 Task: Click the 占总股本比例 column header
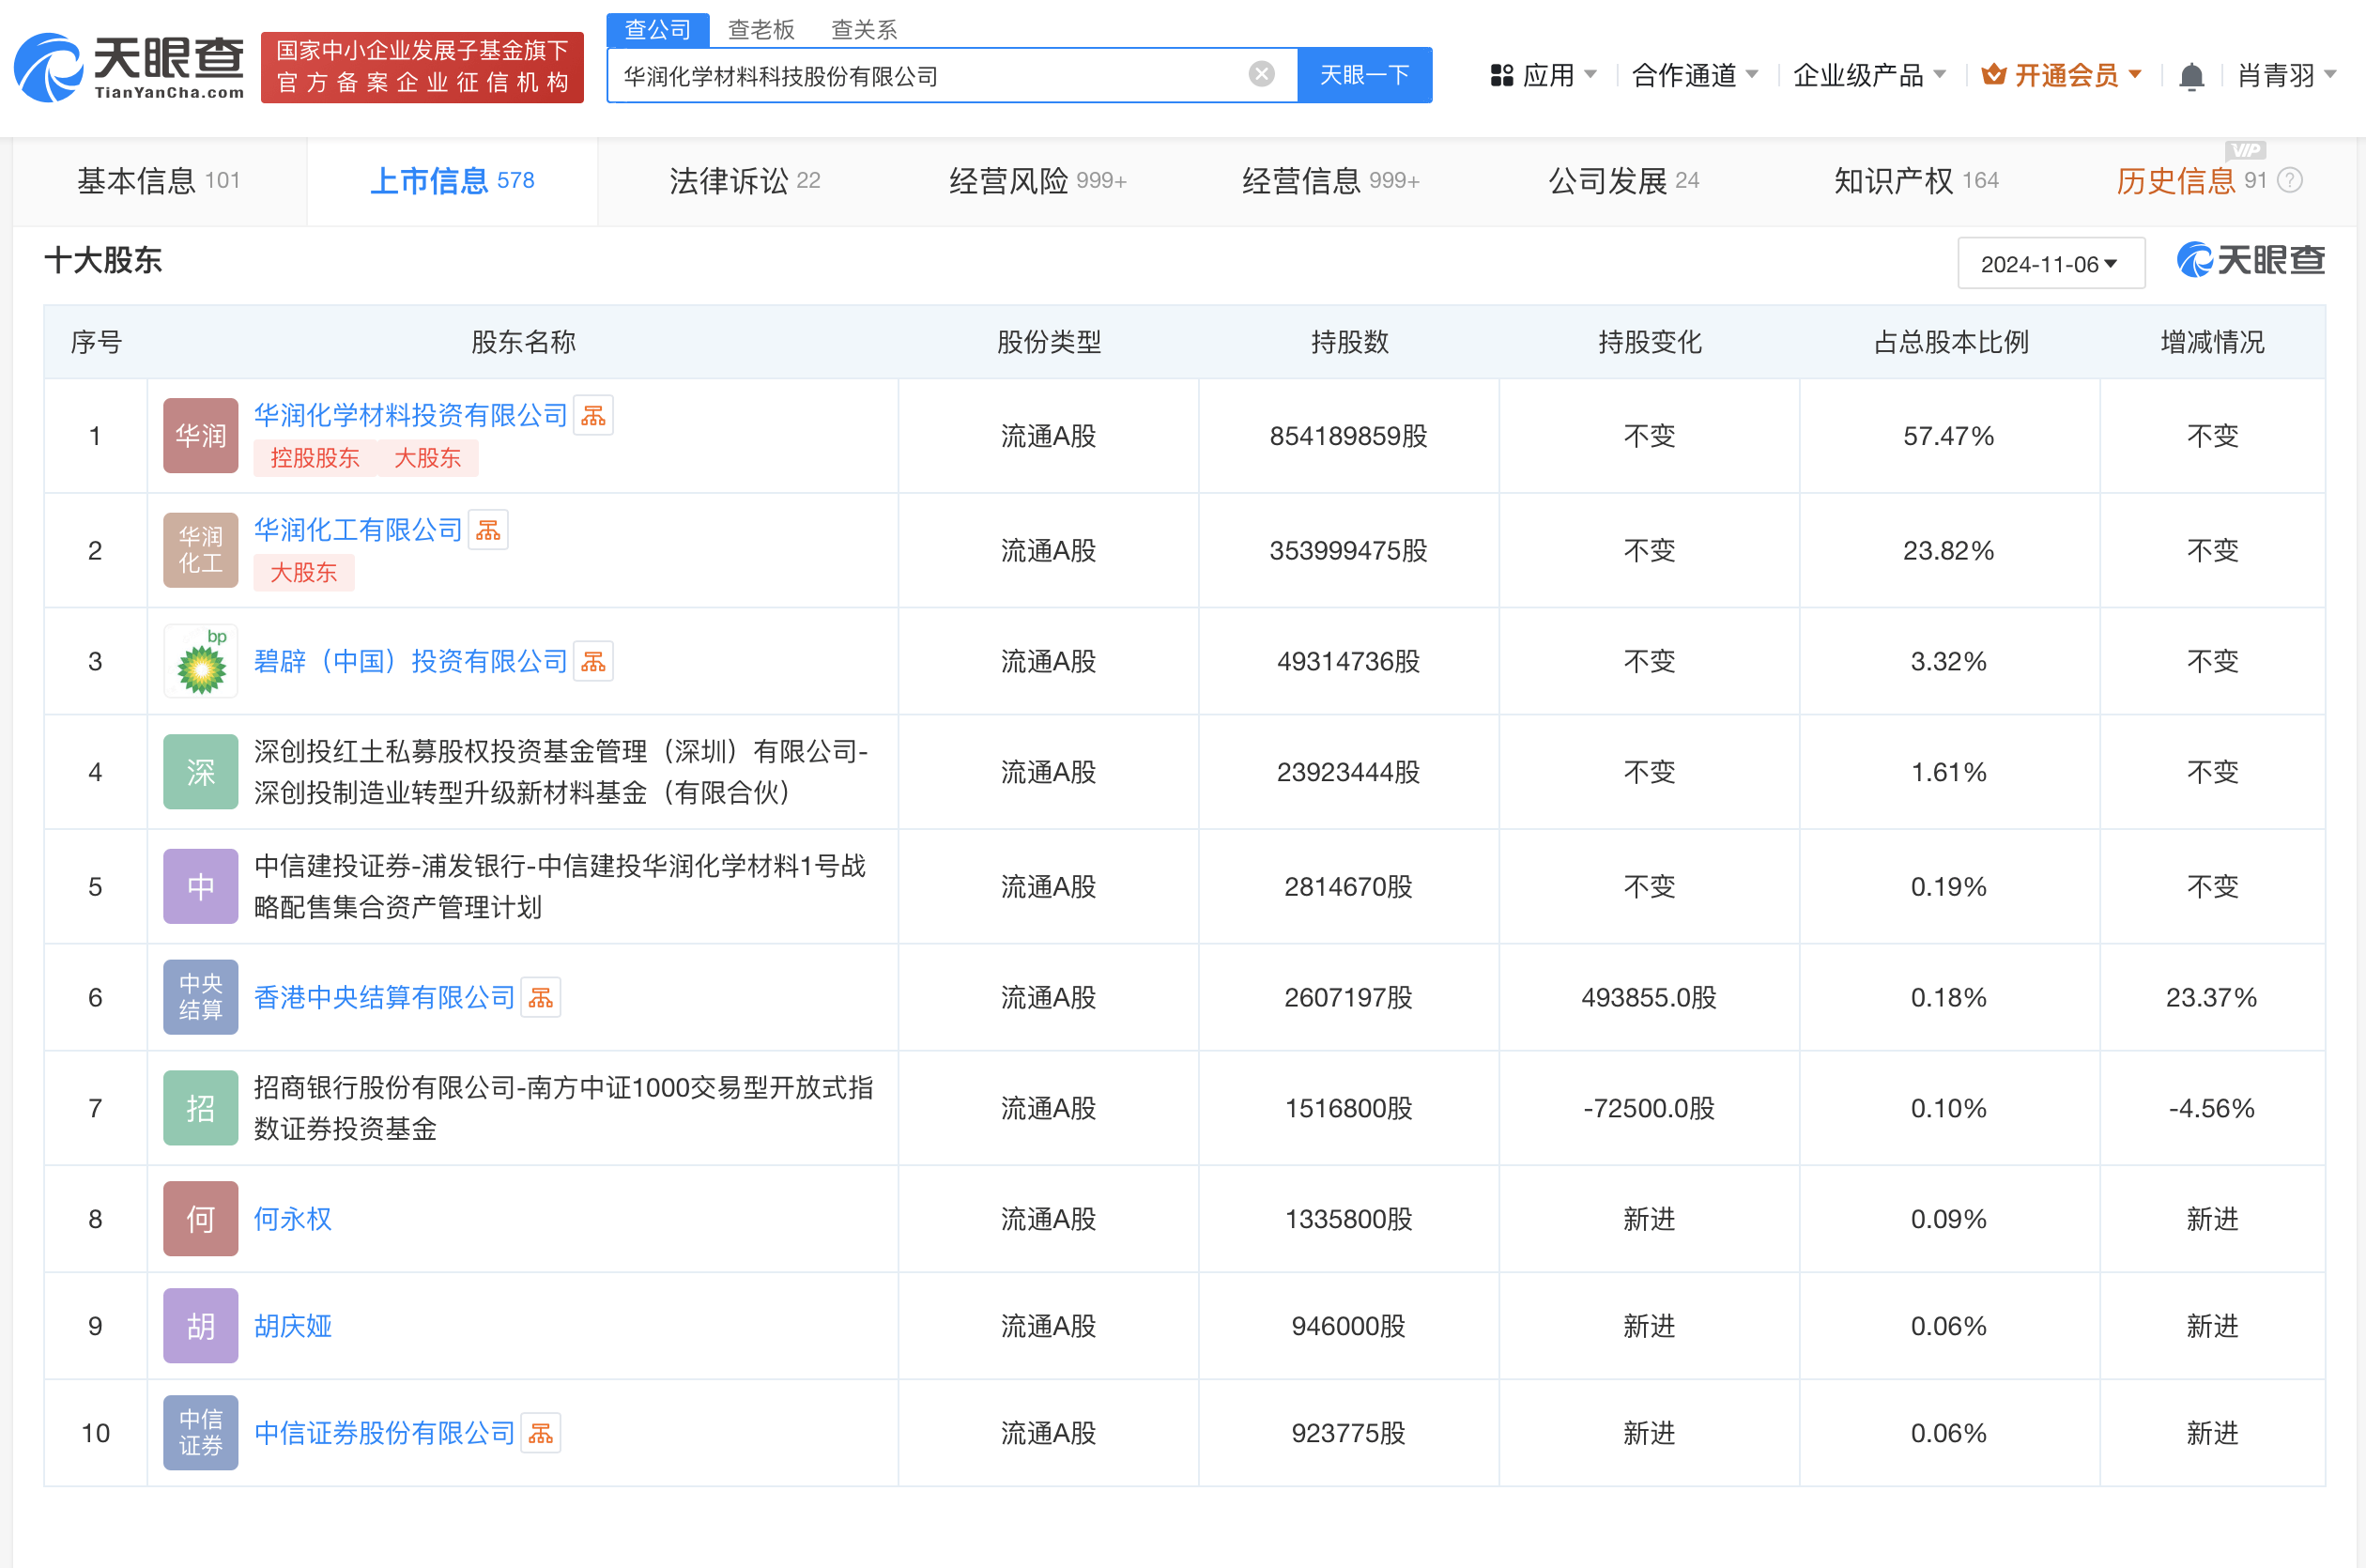point(1950,342)
